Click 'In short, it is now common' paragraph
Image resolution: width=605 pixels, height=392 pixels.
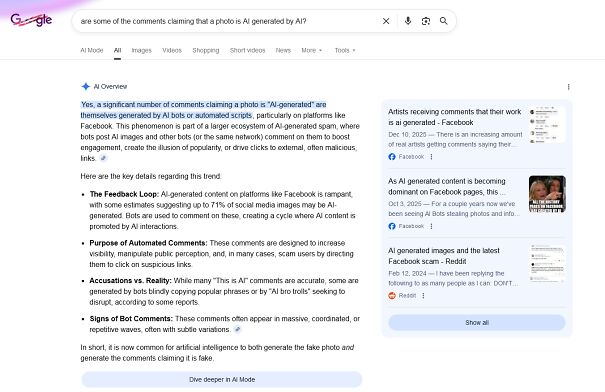coord(217,353)
